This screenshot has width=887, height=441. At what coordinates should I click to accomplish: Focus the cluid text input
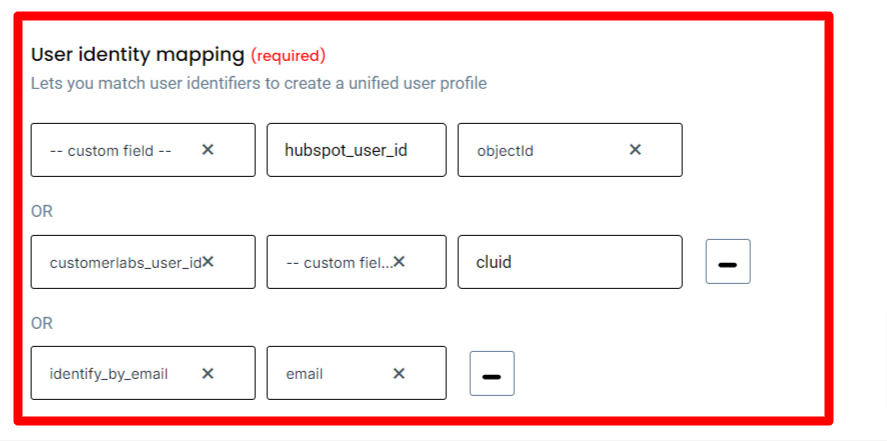(x=570, y=262)
